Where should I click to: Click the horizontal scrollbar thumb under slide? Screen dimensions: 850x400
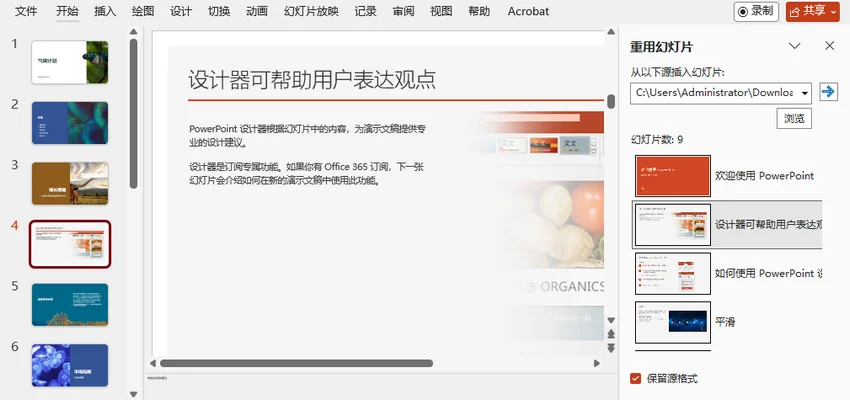click(x=296, y=363)
